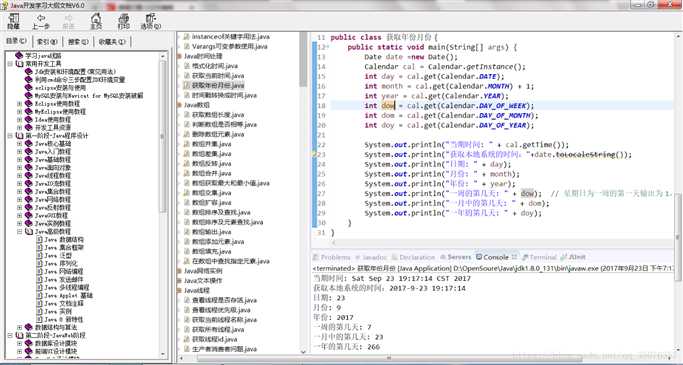
Task: Switch to the Terminal view tab
Action: coord(539,257)
